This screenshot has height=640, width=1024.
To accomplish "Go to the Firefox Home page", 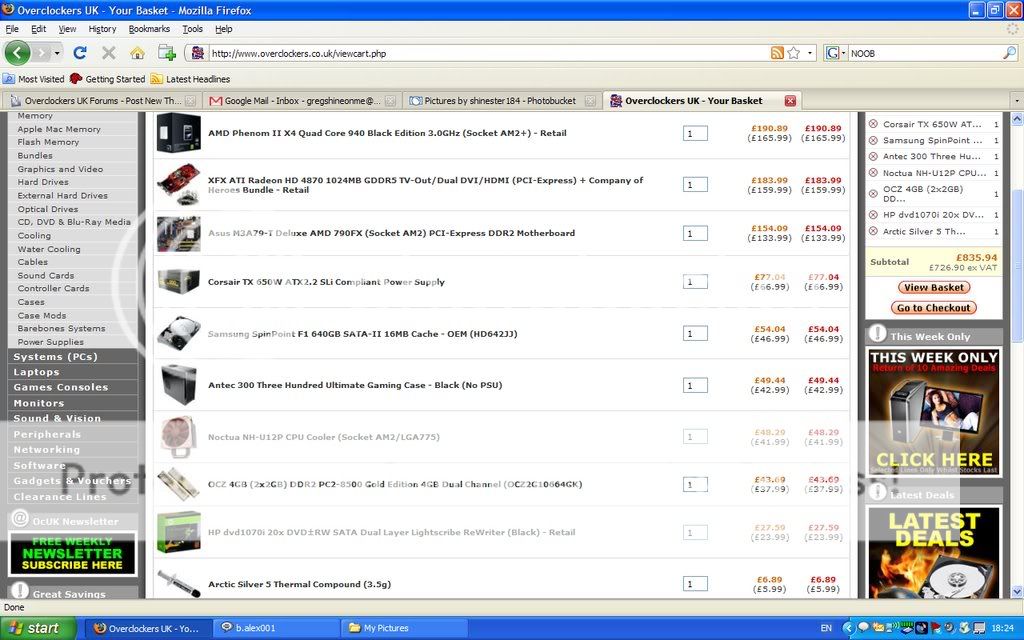I will (137, 53).
